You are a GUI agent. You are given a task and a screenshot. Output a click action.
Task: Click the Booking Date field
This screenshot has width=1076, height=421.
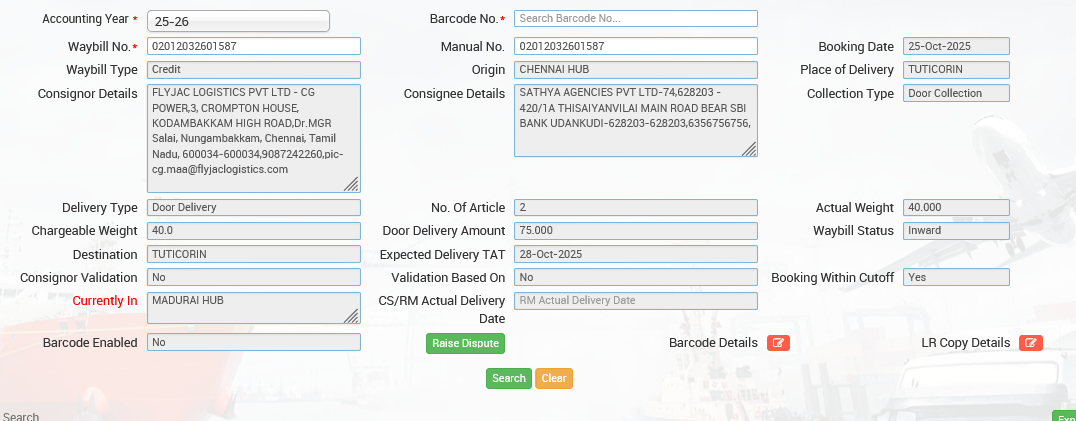pyautogui.click(x=955, y=46)
